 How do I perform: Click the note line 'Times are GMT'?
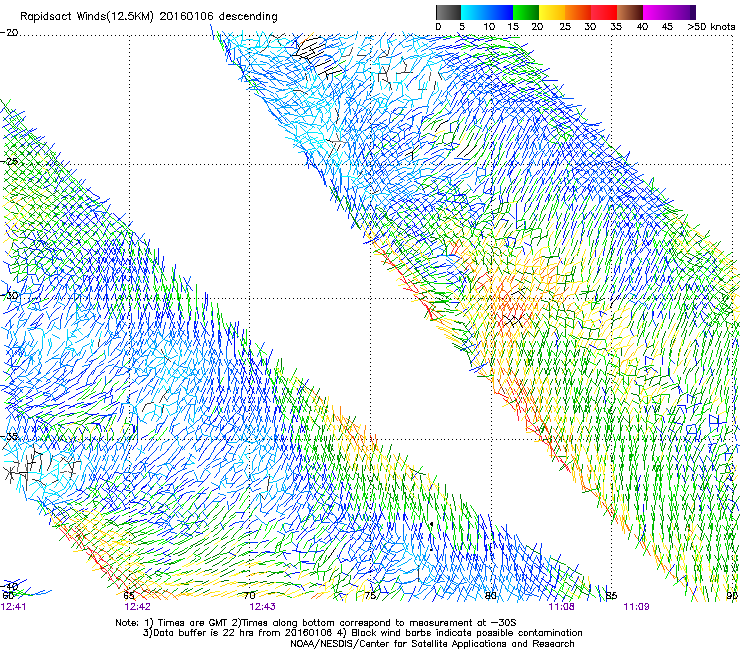click(193, 623)
